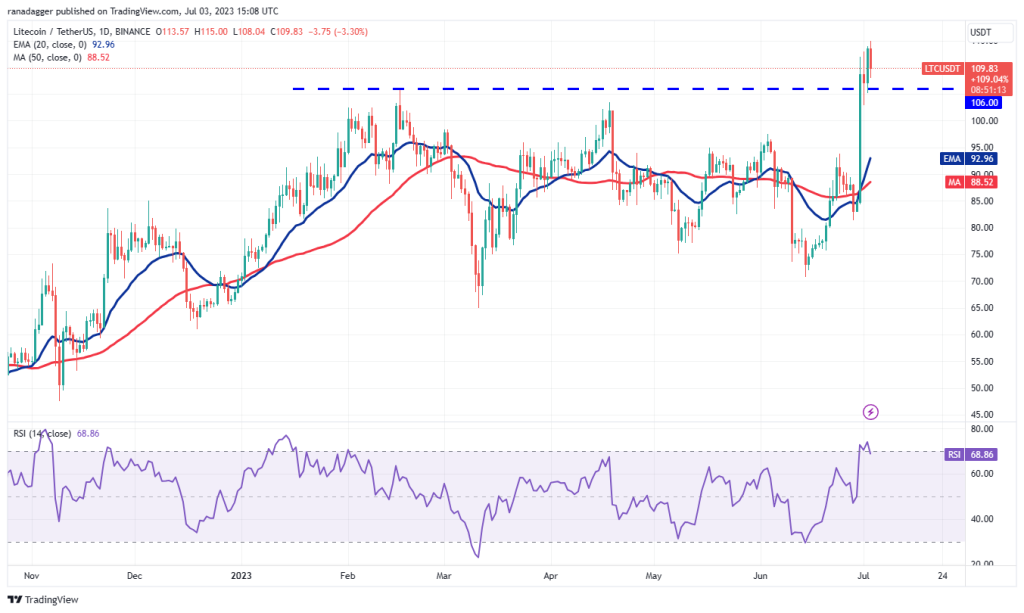1024x613 pixels.
Task: Toggle visibility of the MA (50, close) indicator
Action: tap(48, 58)
